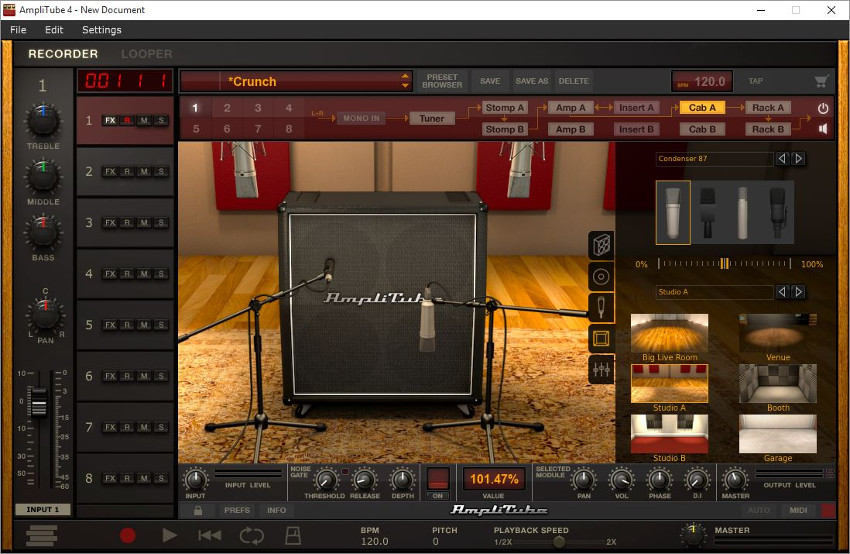Select next microphone with right arrow

pyautogui.click(x=799, y=159)
